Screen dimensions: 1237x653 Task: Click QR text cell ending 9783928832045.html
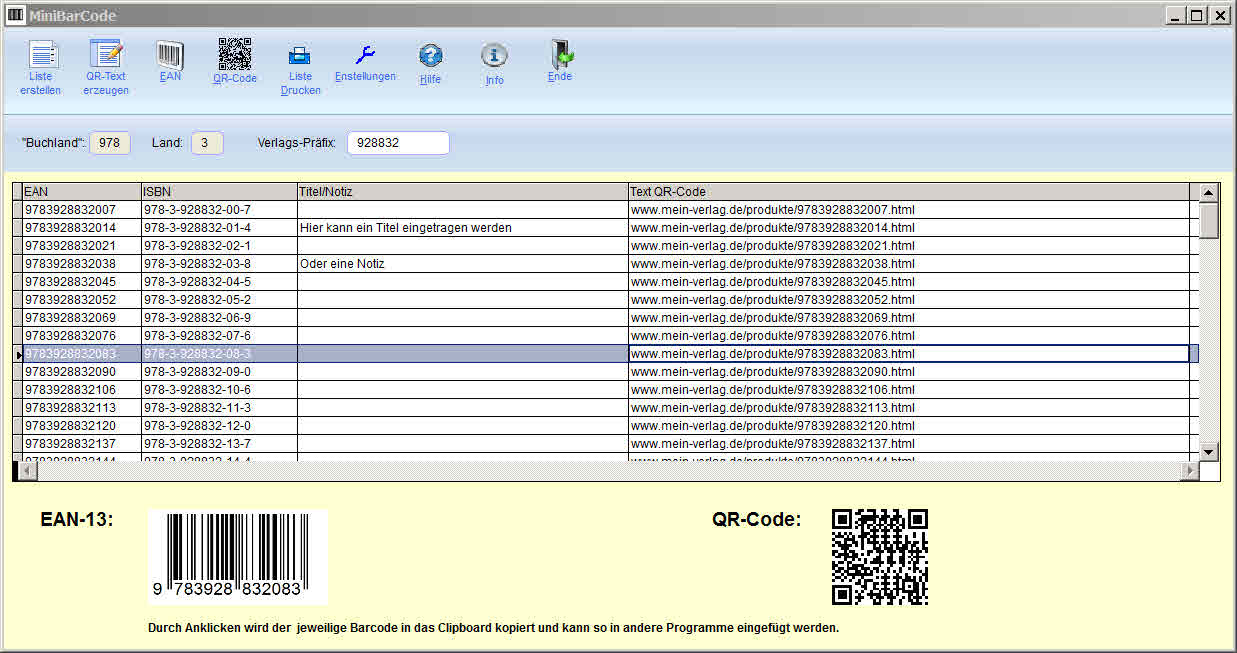coord(909,282)
